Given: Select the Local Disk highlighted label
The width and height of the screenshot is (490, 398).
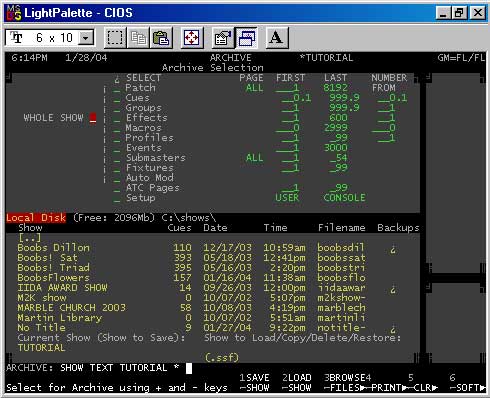Looking at the screenshot, I should tap(36, 218).
